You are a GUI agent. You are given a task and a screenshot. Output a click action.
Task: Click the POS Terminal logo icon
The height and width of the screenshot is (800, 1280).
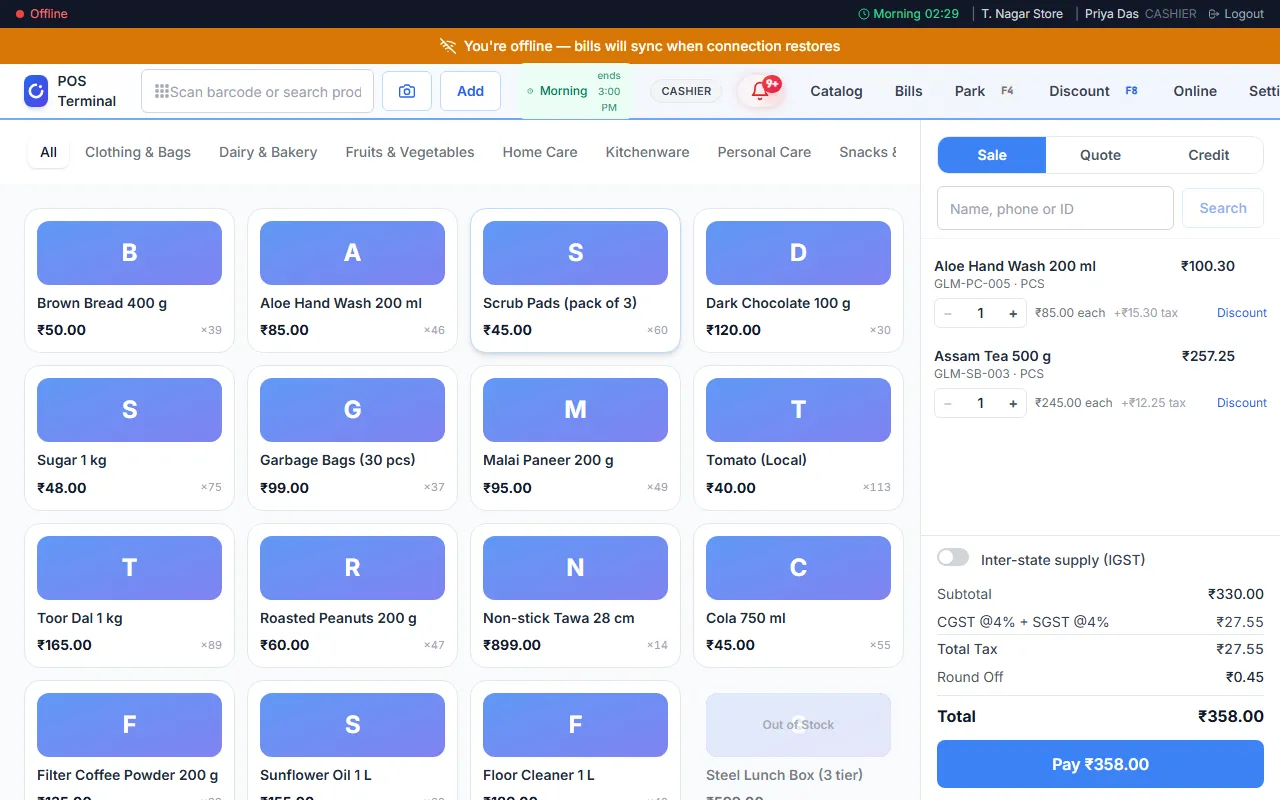pyautogui.click(x=36, y=91)
